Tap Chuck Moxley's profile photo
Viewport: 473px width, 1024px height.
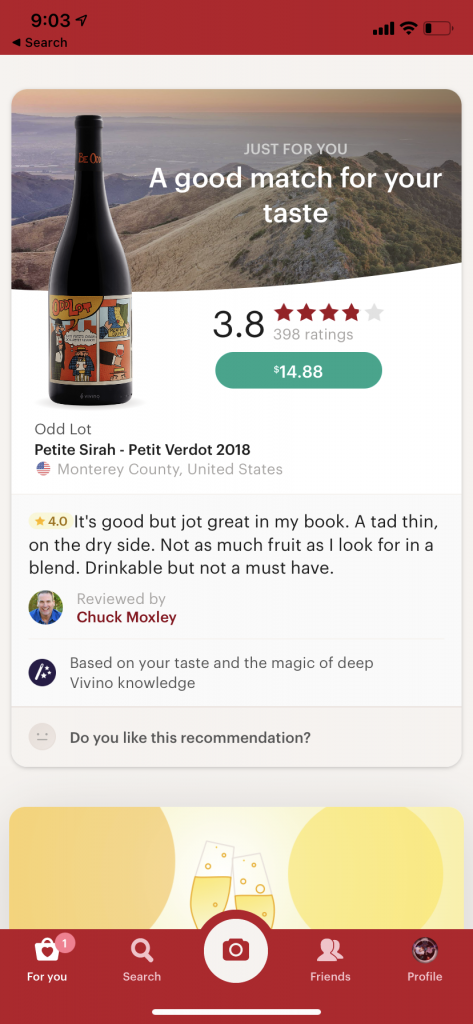coord(46,607)
